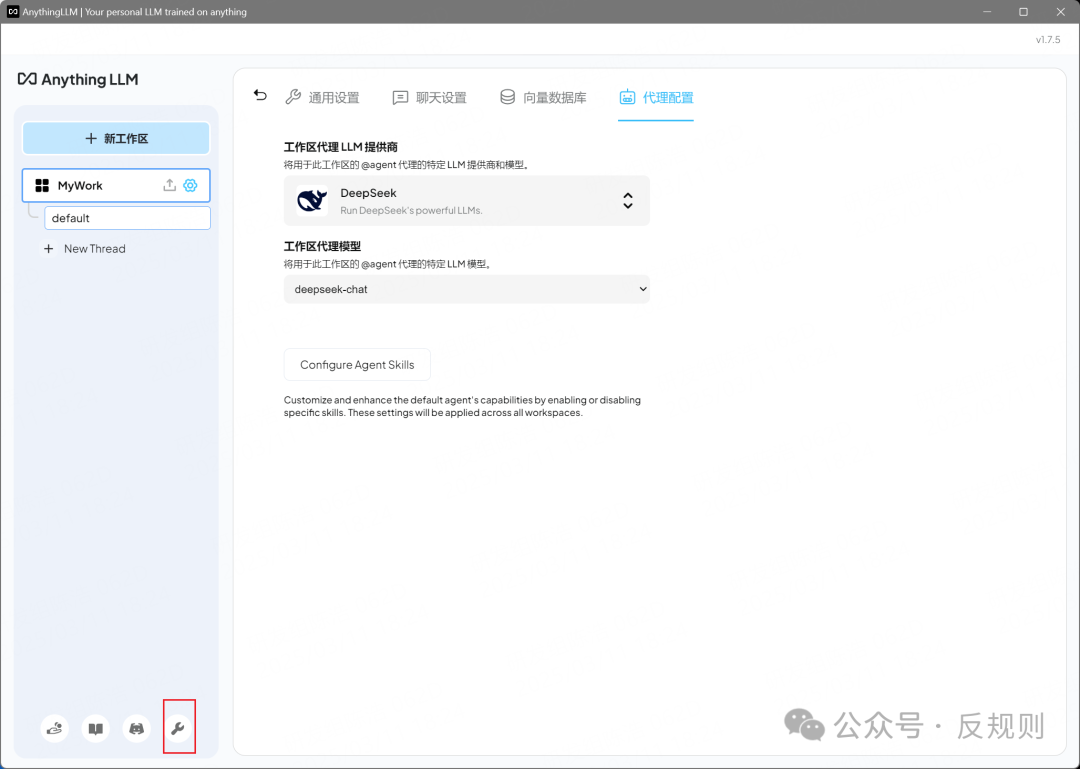The height and width of the screenshot is (769, 1080).
Task: Open the documentation book icon
Action: 96,728
